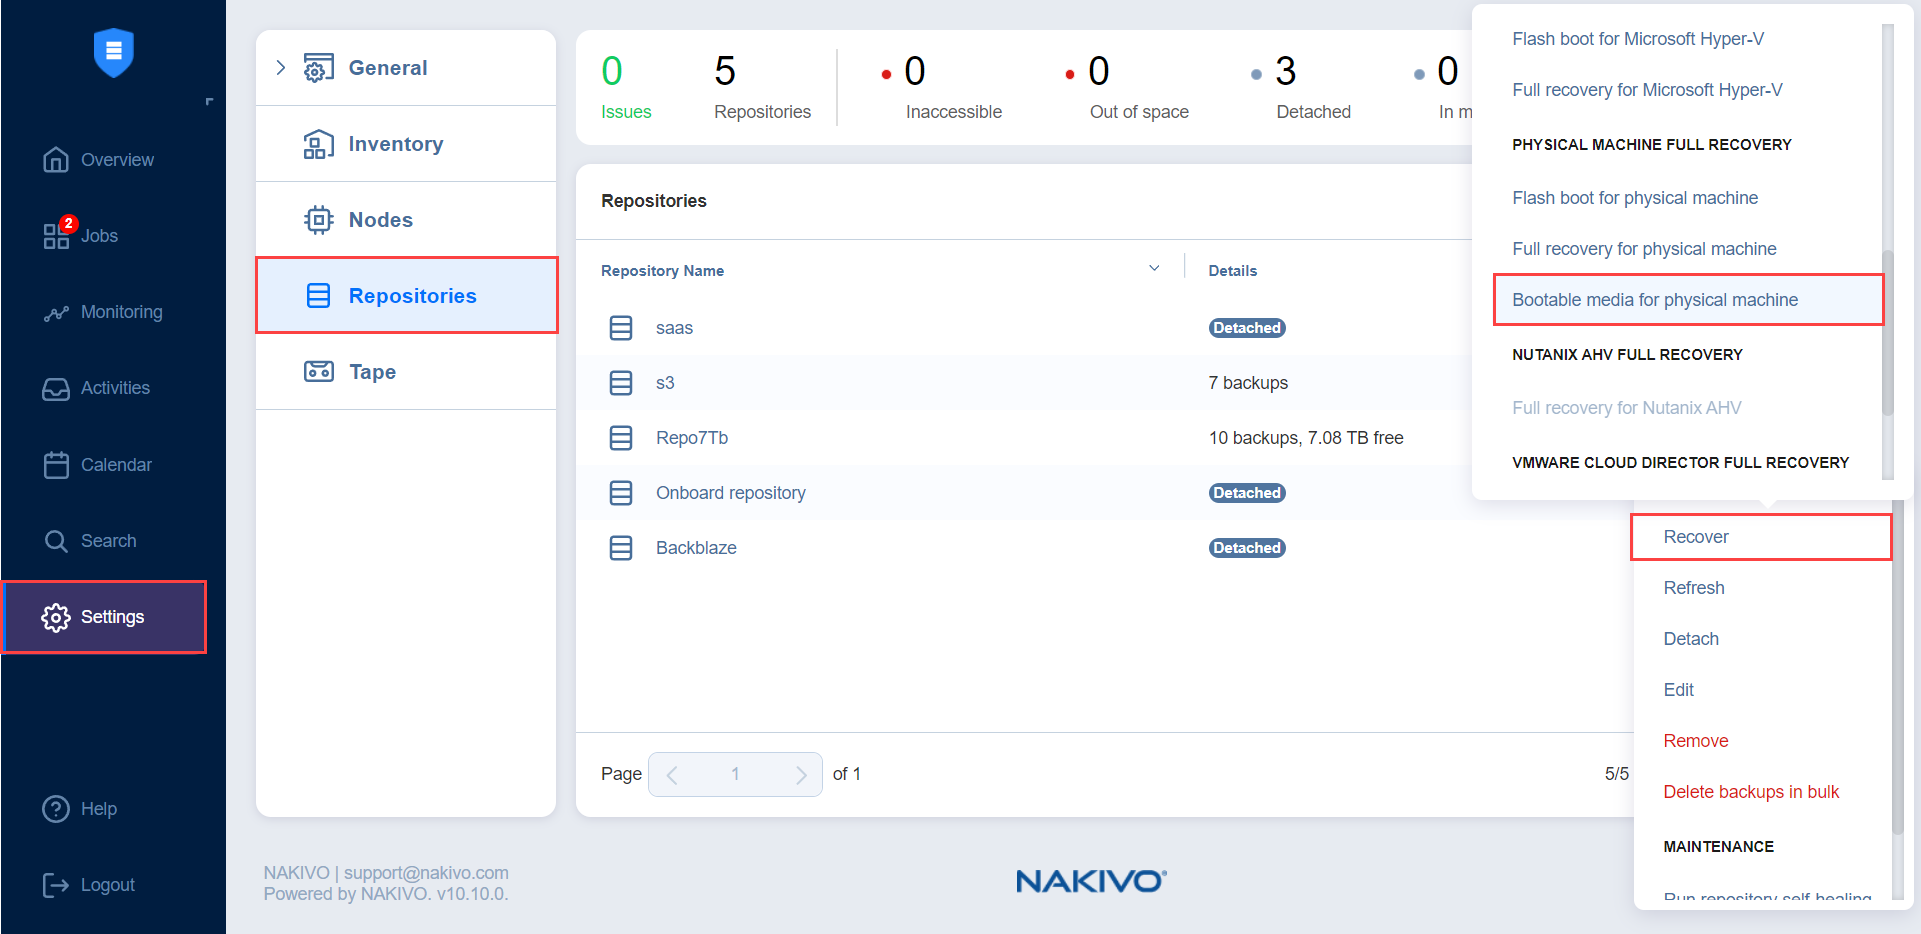This screenshot has height=934, width=1921.
Task: Open the Overview home icon
Action: (56, 160)
